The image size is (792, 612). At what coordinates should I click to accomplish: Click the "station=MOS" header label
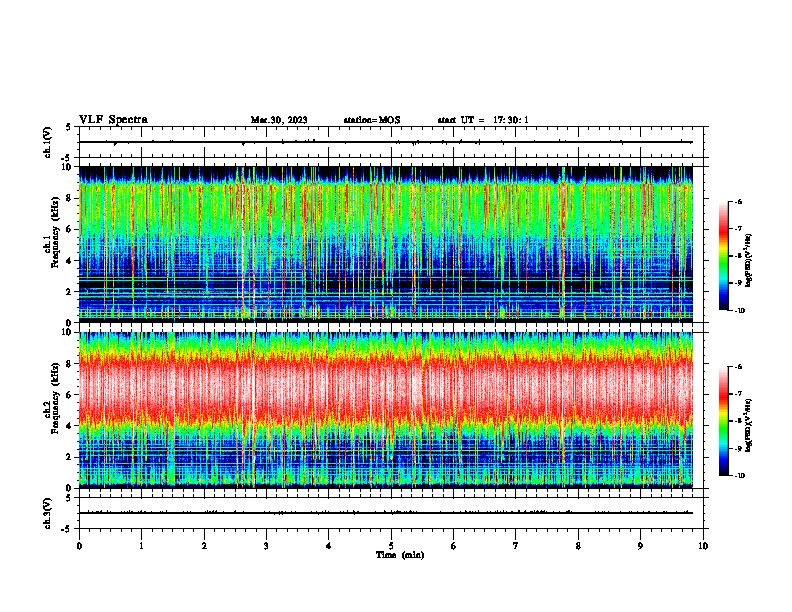372,120
